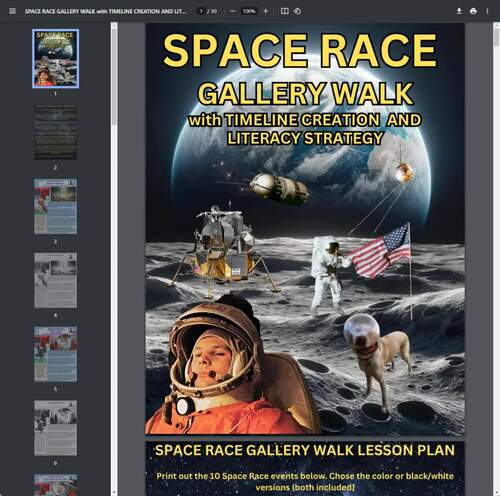Click SPACE RACE GALLERY WALK LESSON PLAN heading

305,450
